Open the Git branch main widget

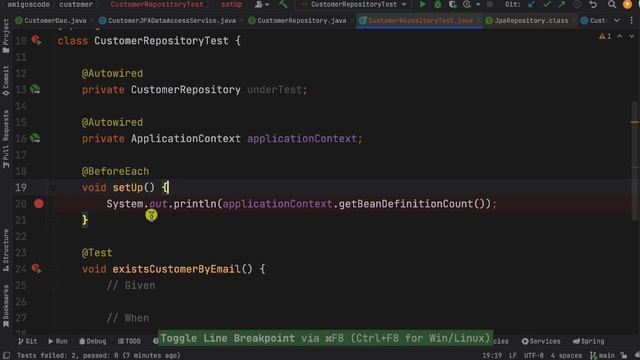click(x=602, y=356)
